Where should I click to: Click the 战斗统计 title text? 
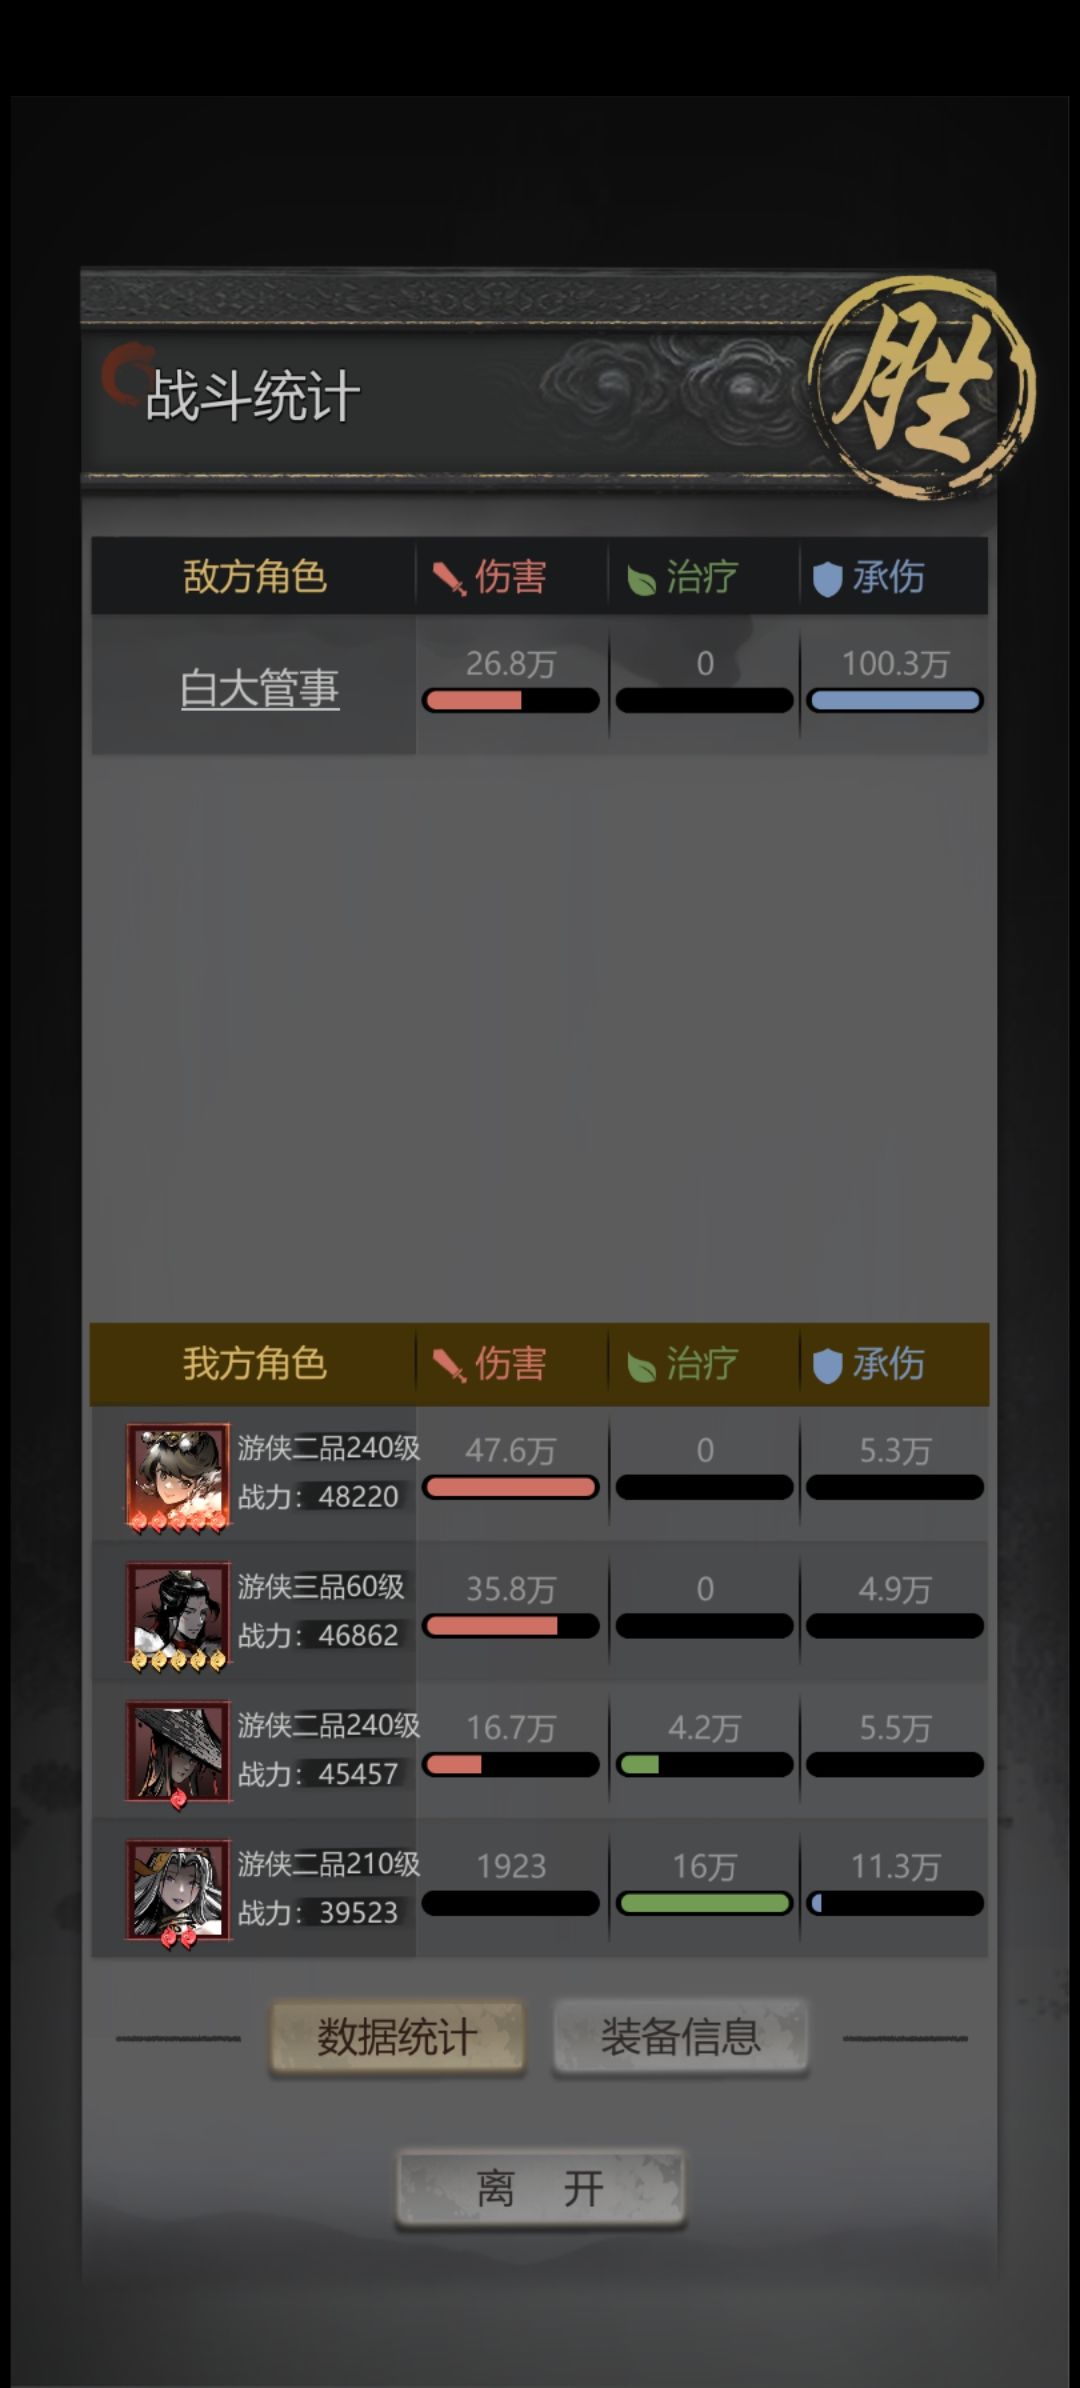pos(252,396)
